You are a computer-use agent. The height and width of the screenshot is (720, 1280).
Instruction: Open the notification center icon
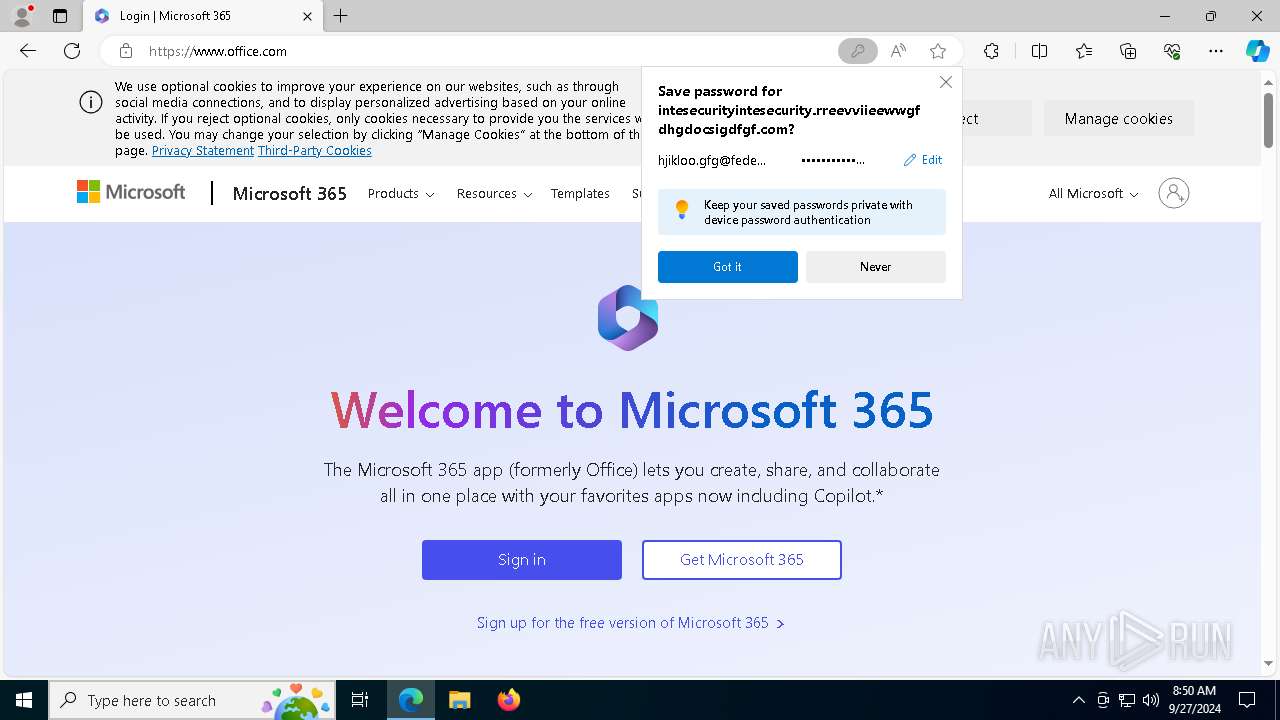(1247, 700)
